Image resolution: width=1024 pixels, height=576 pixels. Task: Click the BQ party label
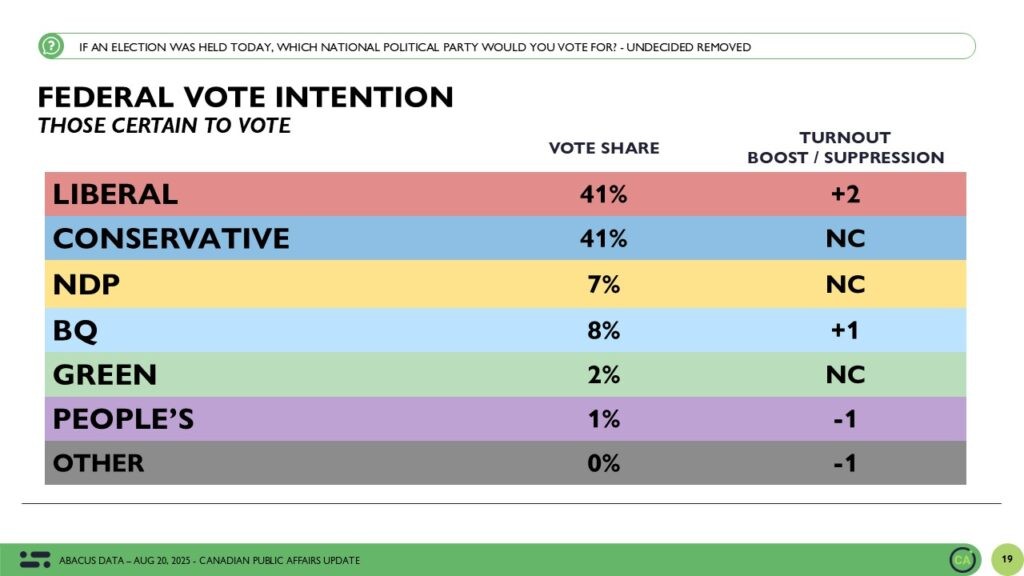click(76, 329)
